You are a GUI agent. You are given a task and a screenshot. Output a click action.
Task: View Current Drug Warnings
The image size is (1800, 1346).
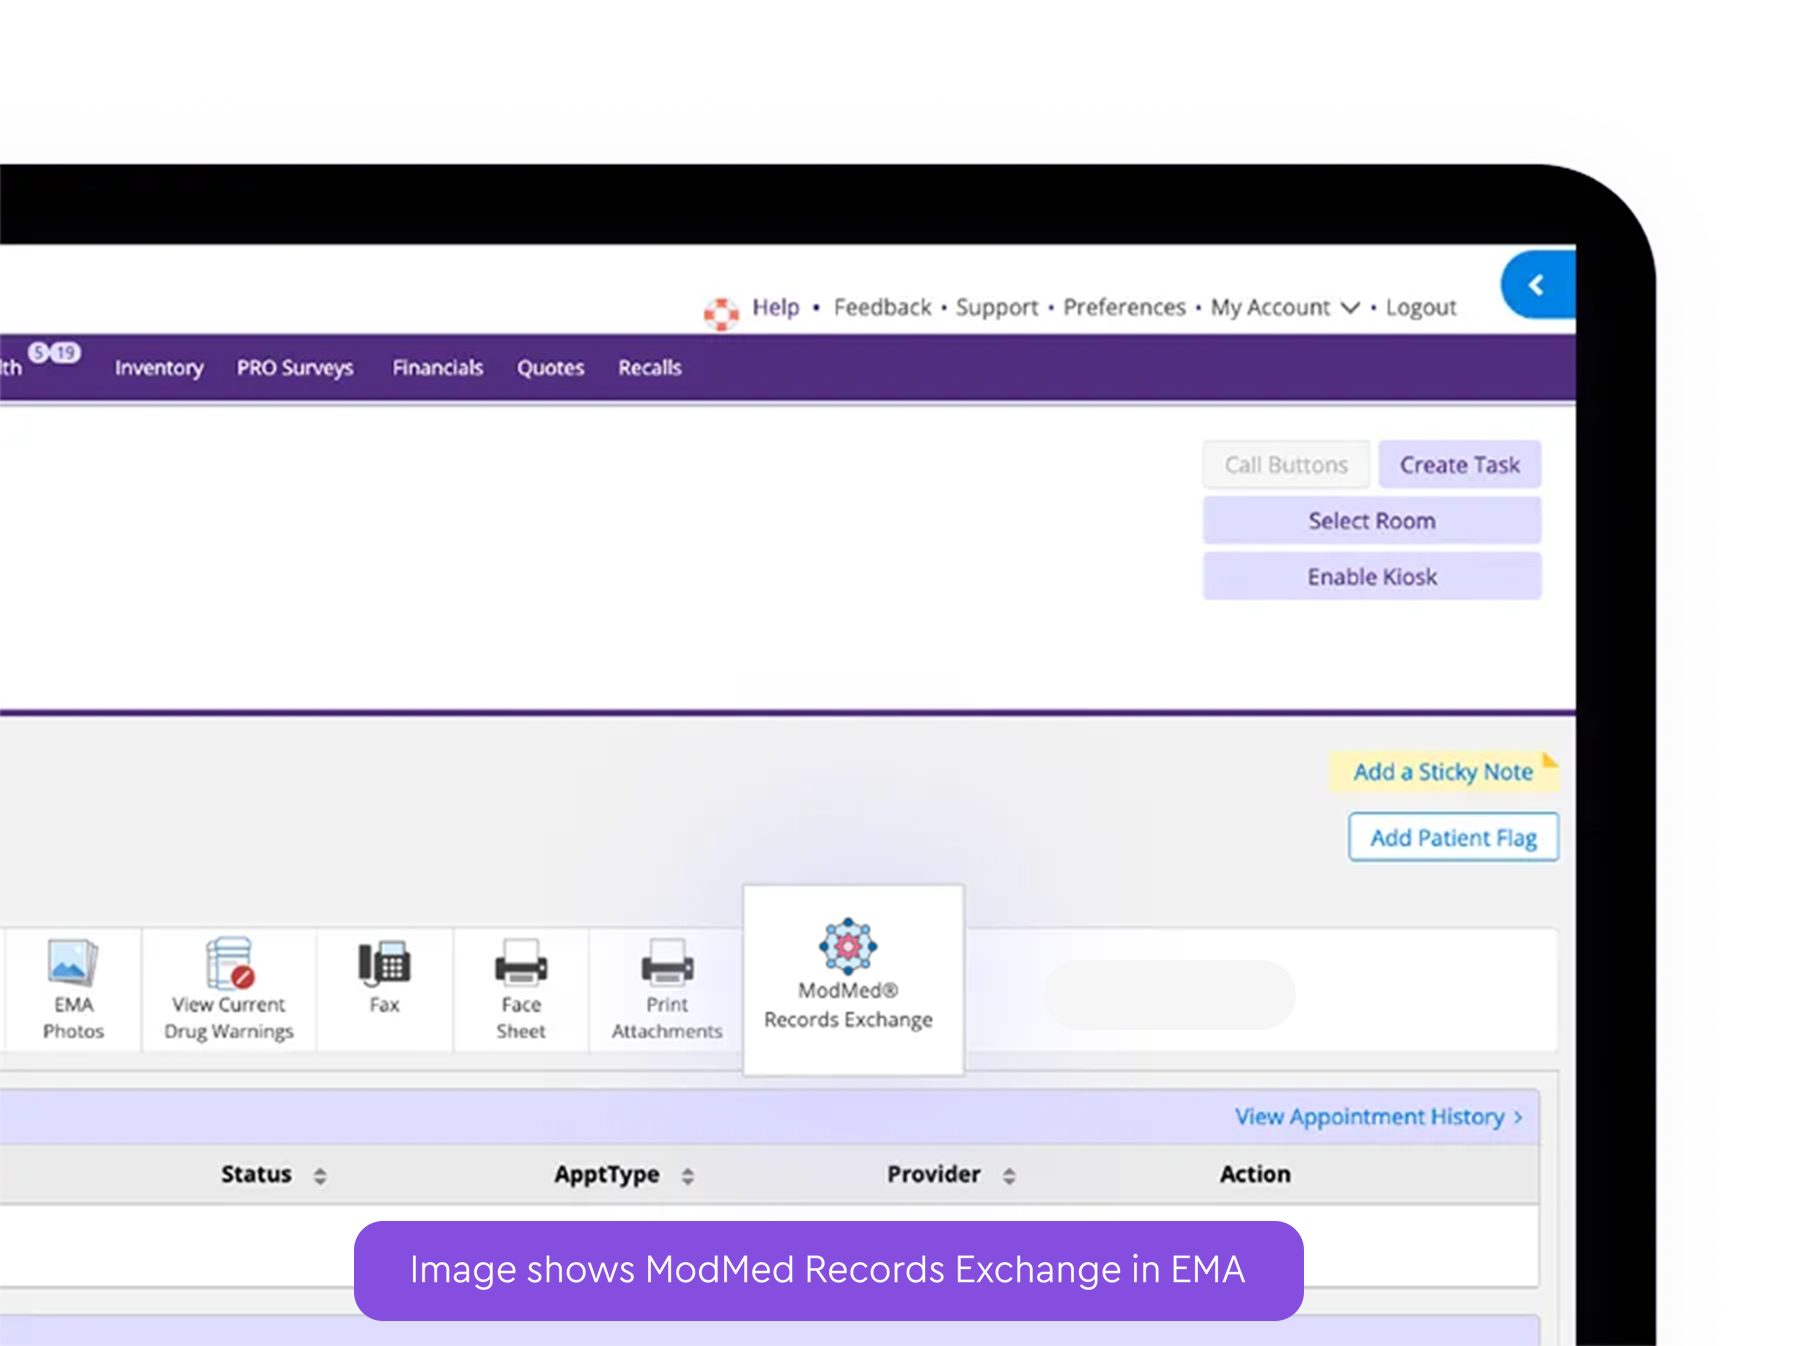229,990
